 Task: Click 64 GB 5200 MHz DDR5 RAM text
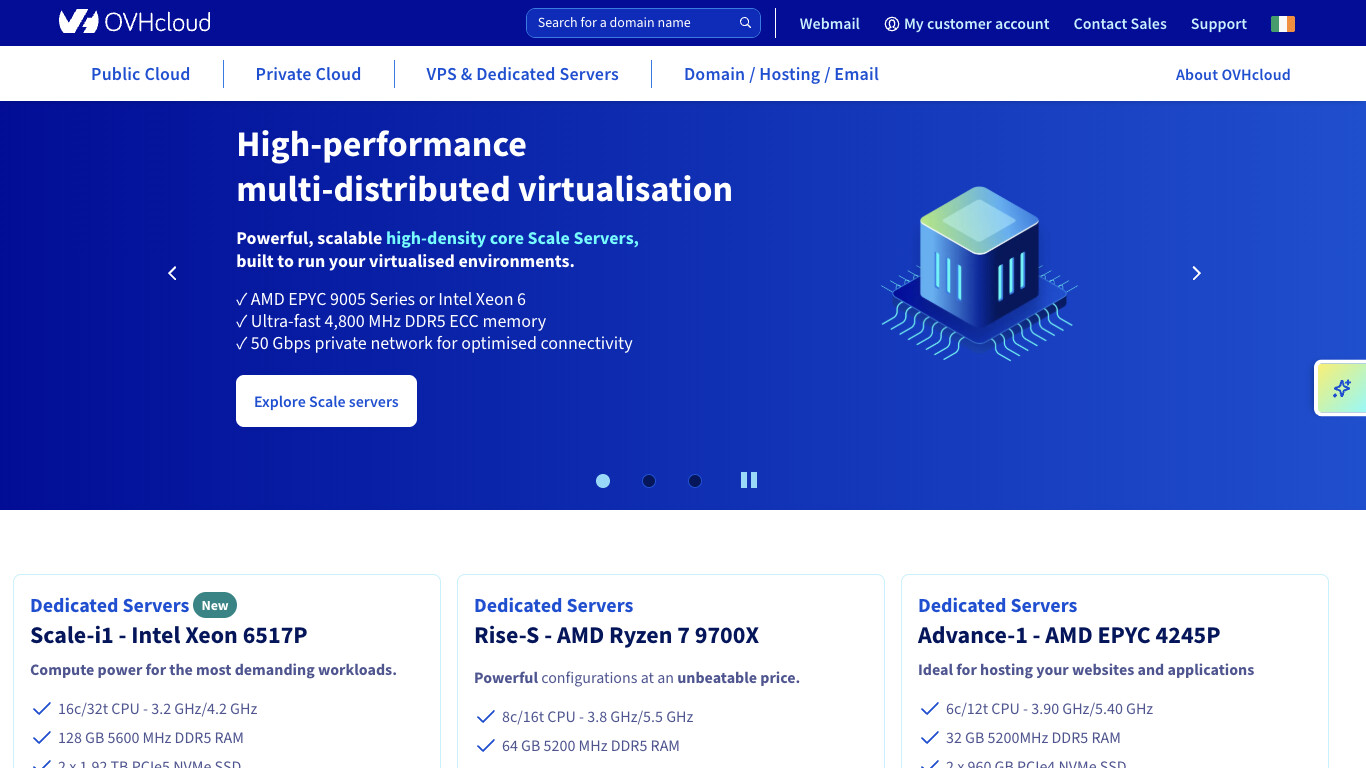tap(591, 746)
